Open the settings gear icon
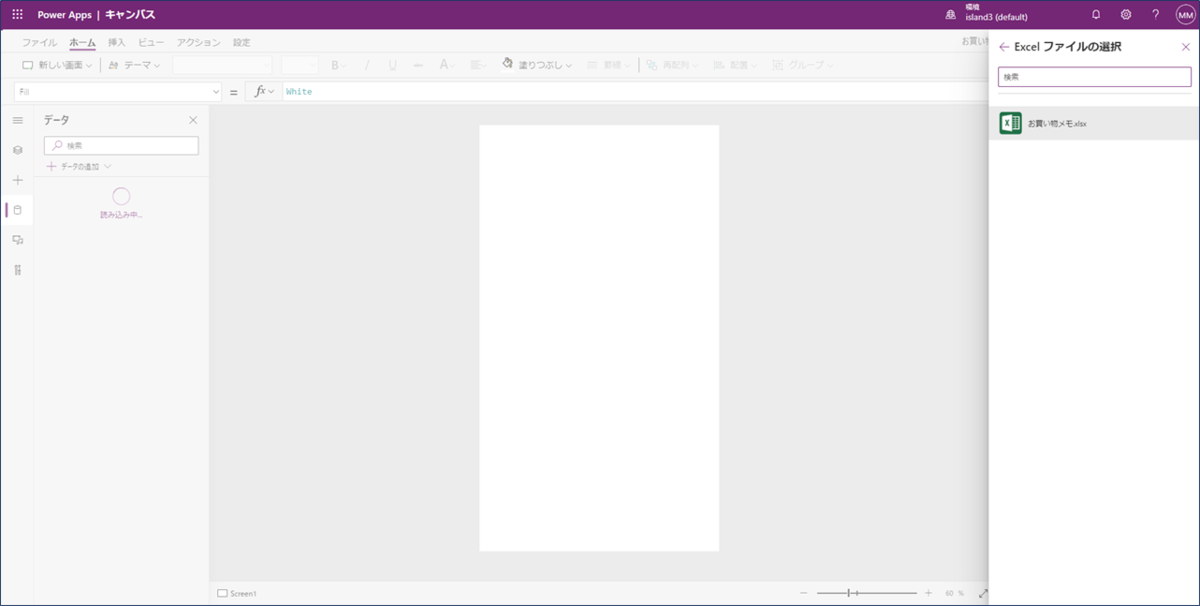This screenshot has width=1200, height=606. (1126, 15)
